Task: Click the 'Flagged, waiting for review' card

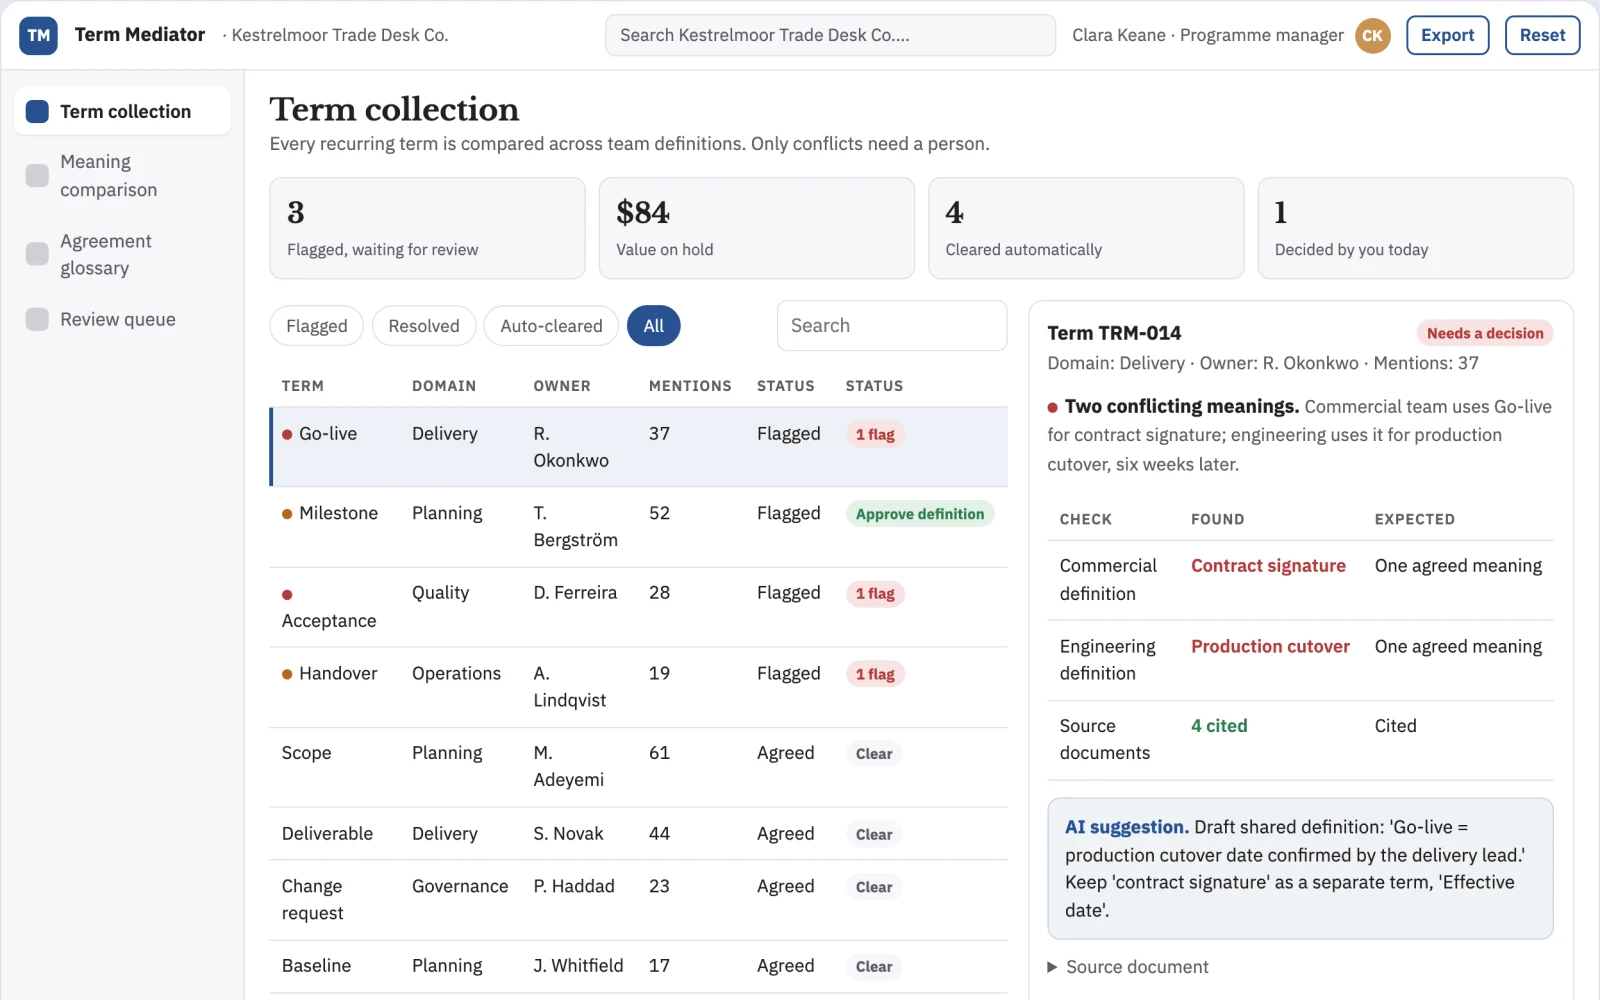Action: click(x=427, y=228)
